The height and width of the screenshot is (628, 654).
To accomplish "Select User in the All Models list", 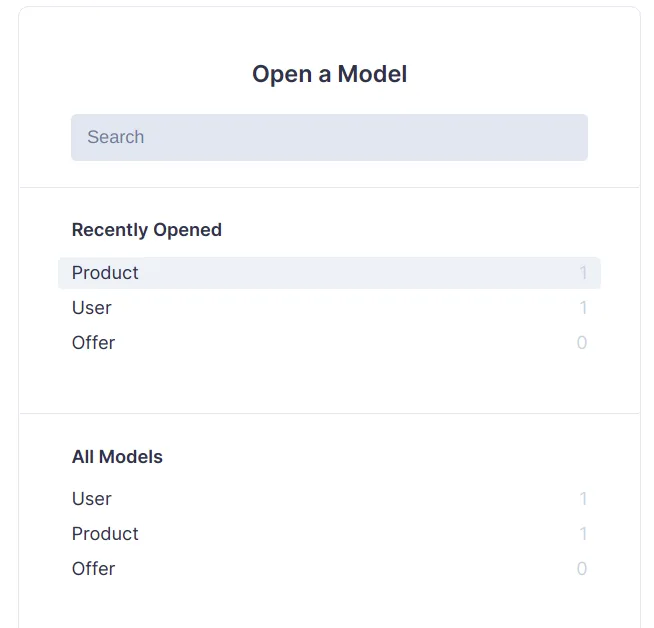I will click(x=92, y=499).
